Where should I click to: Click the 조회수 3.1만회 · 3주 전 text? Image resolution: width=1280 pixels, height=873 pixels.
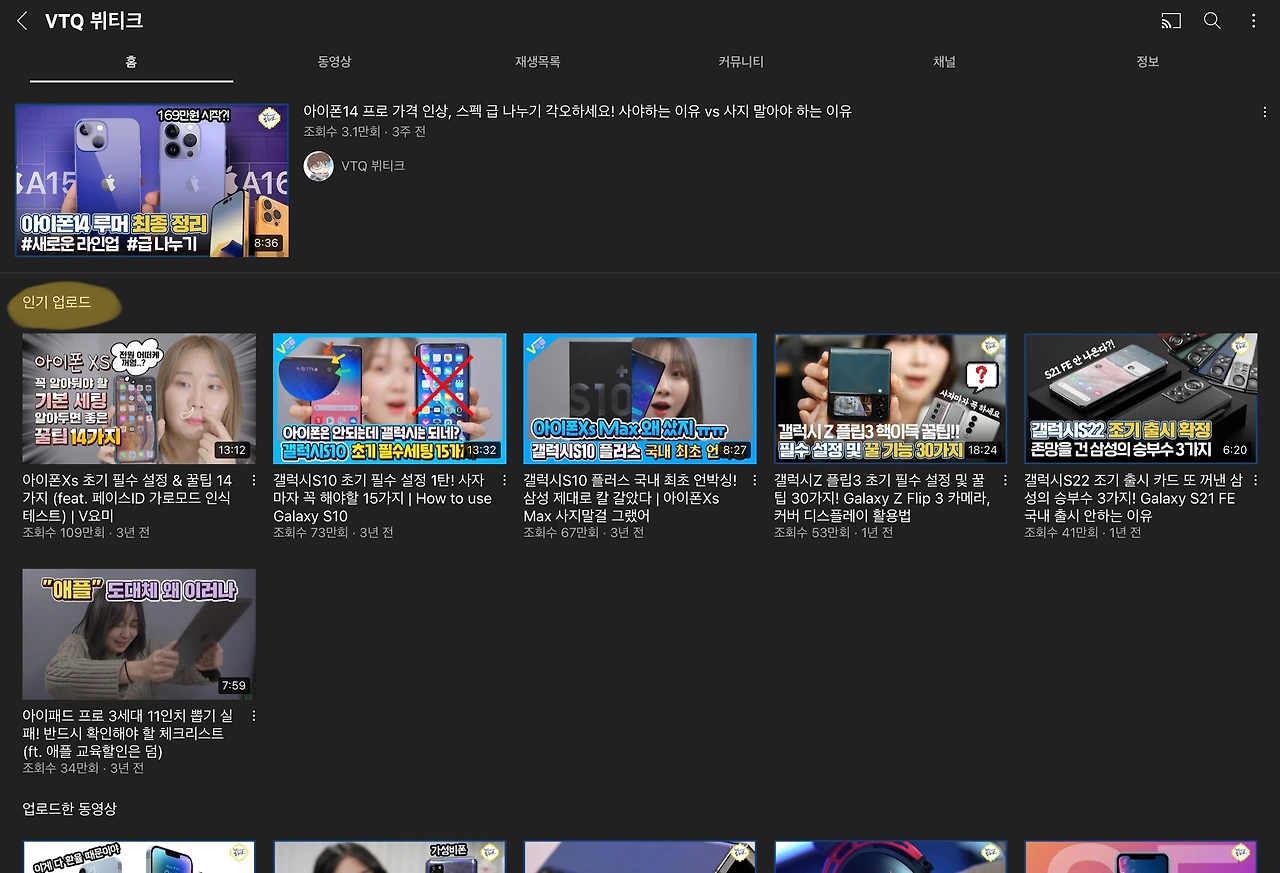[x=365, y=132]
